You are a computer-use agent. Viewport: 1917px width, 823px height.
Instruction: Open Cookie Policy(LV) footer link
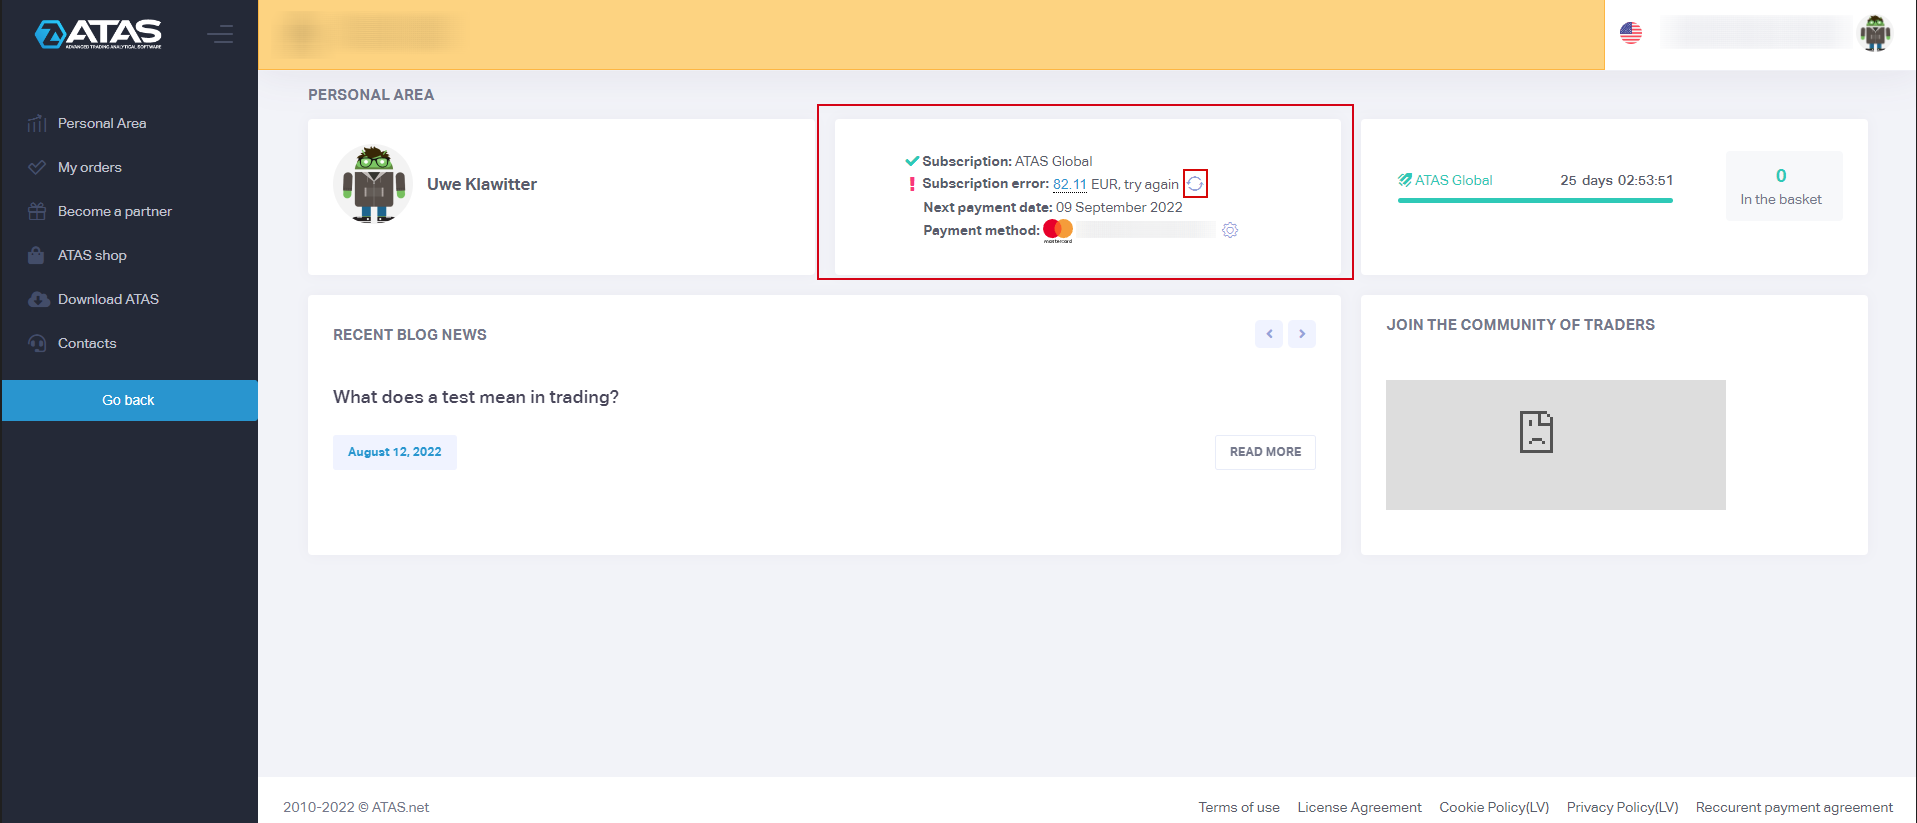(x=1494, y=807)
